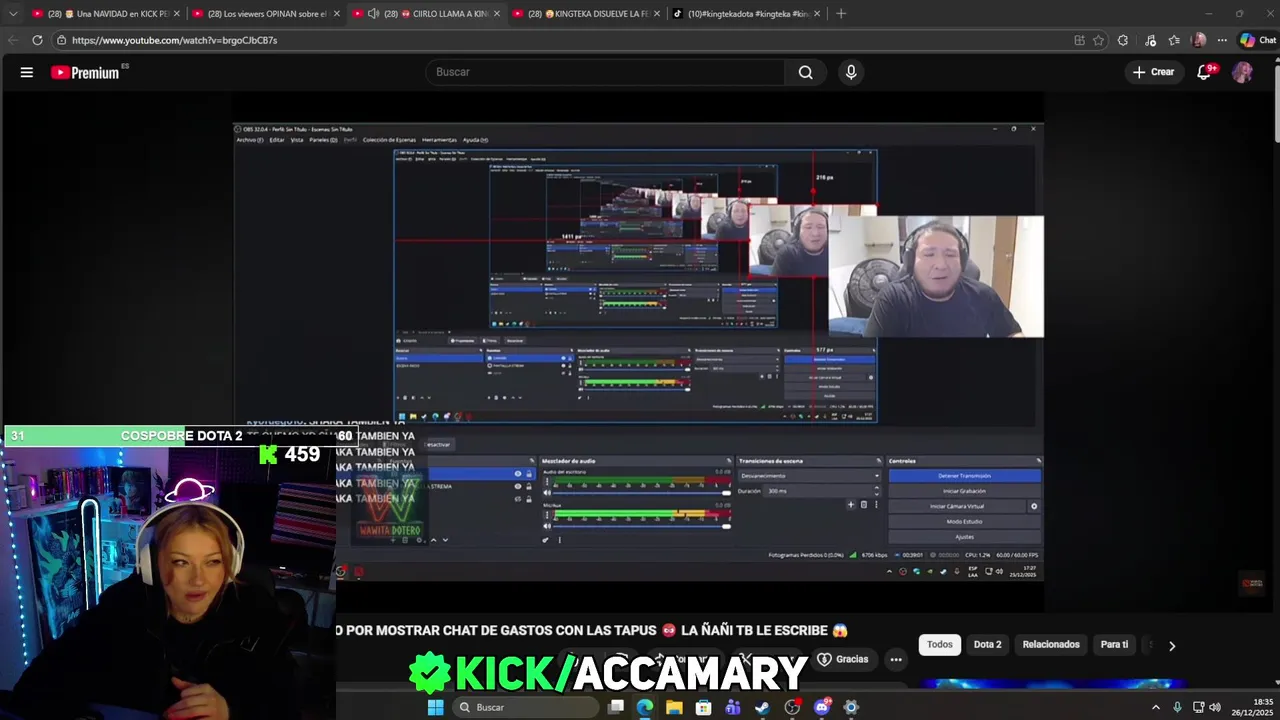Adjust the Duración 300 ms spinner
The image size is (1280, 720).
point(823,491)
